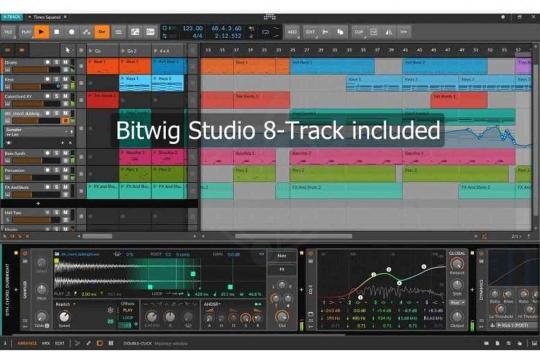The image size is (540, 360).
Task: Open the ADD menu in toolbar
Action: [x=292, y=32]
